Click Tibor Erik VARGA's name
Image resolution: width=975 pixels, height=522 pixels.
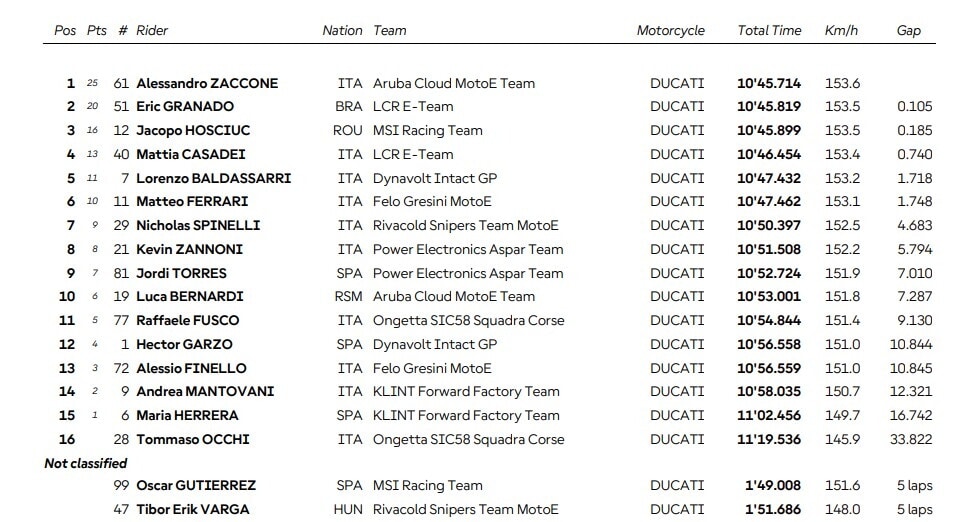[x=193, y=510]
